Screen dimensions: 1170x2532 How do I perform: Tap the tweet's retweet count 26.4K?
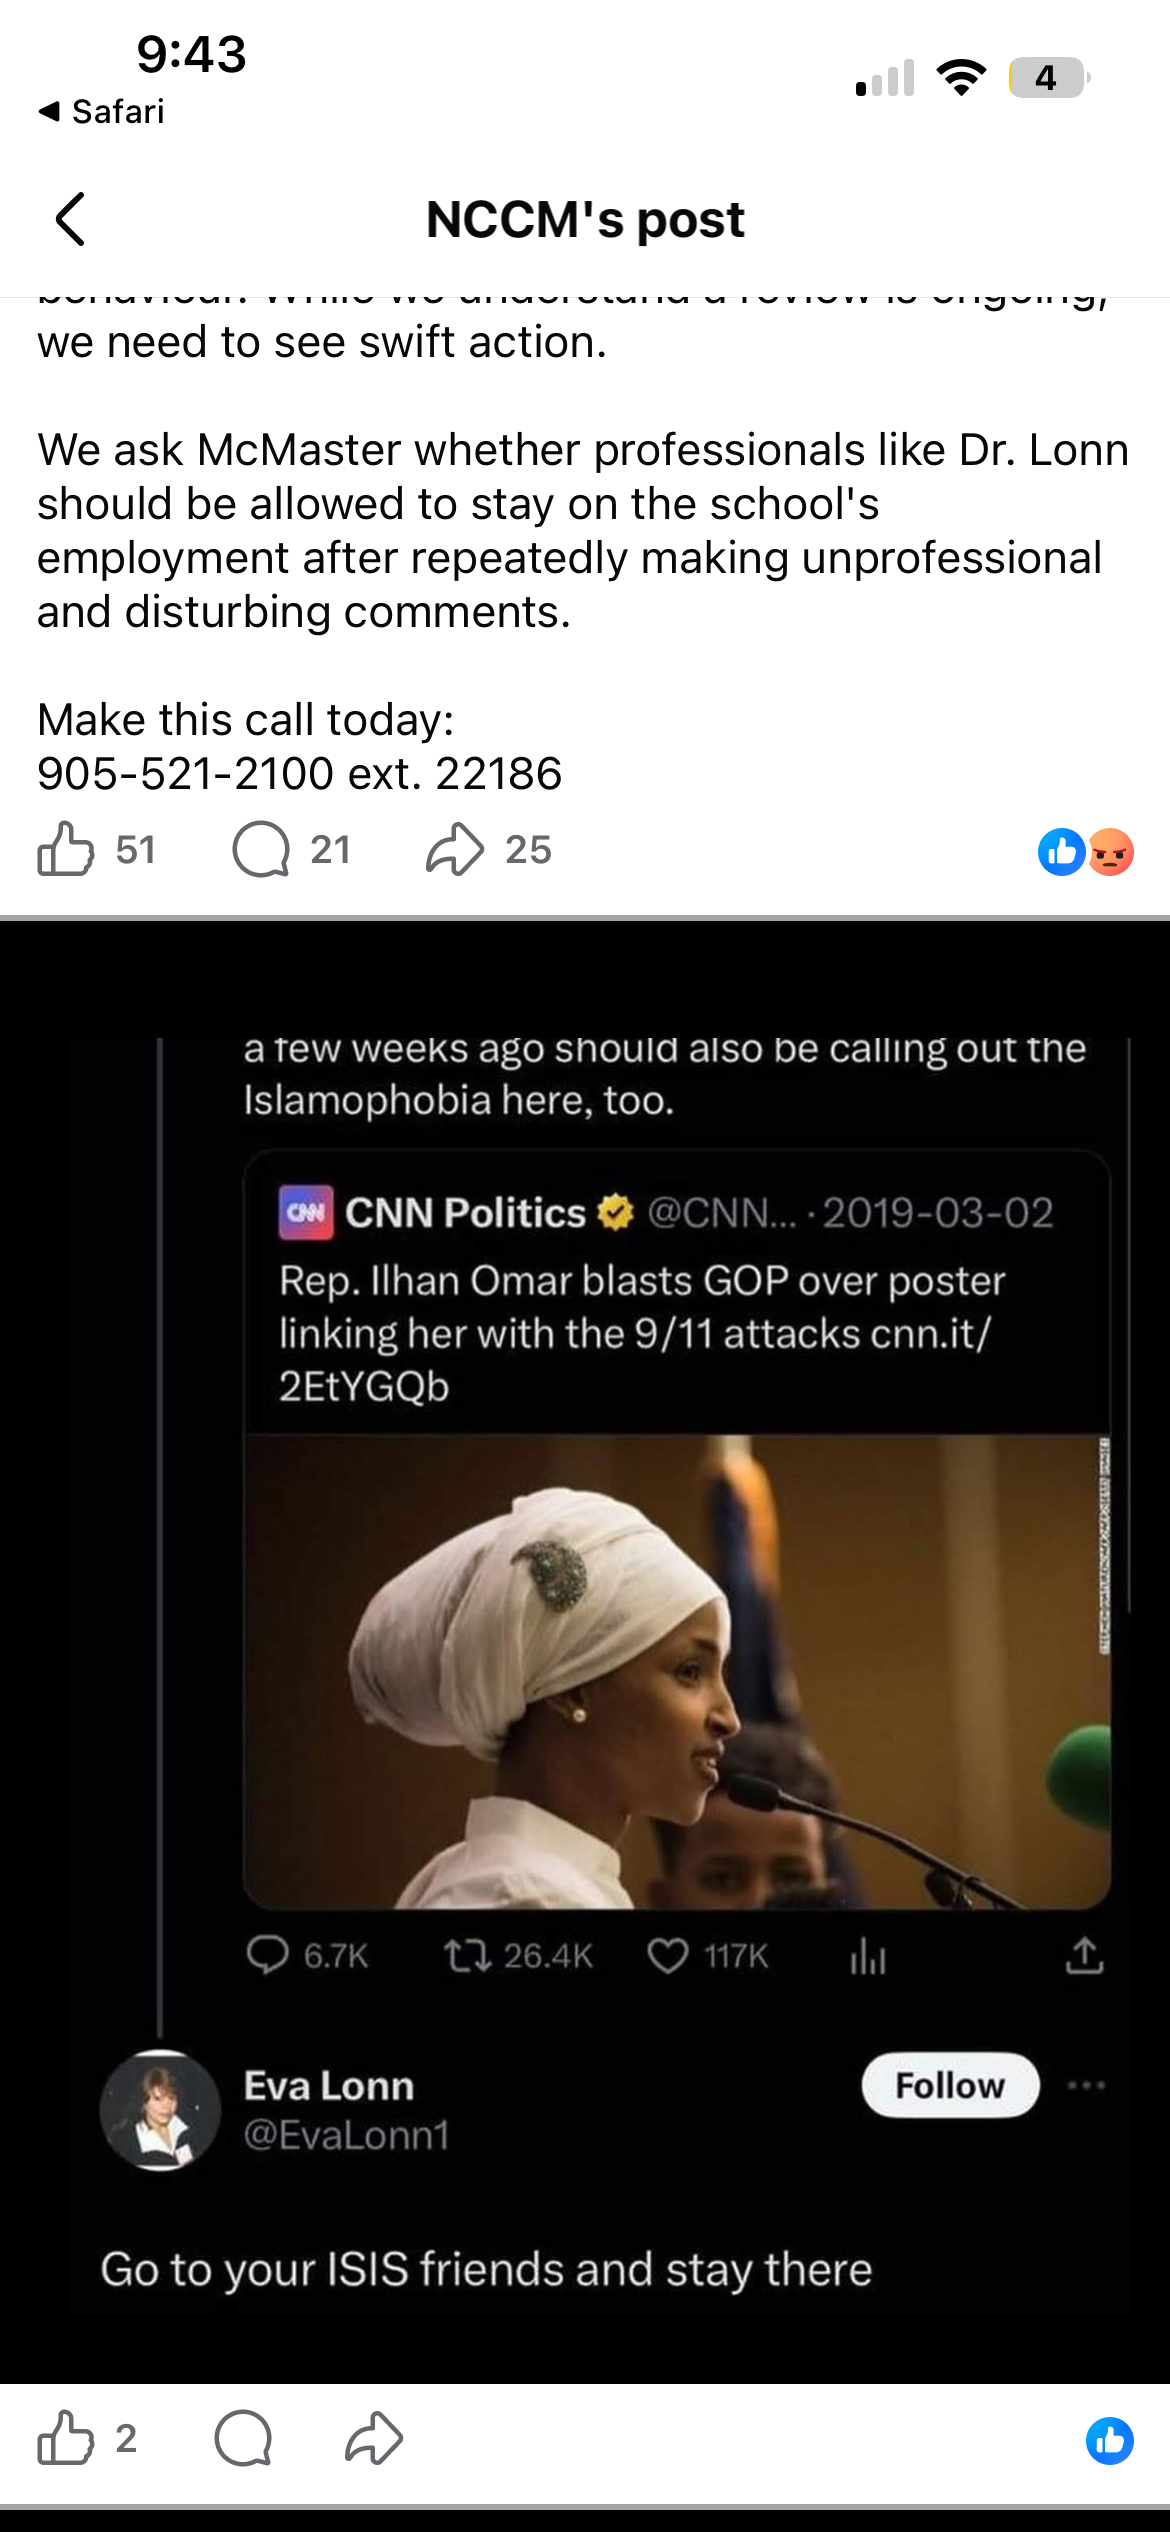[518, 1956]
